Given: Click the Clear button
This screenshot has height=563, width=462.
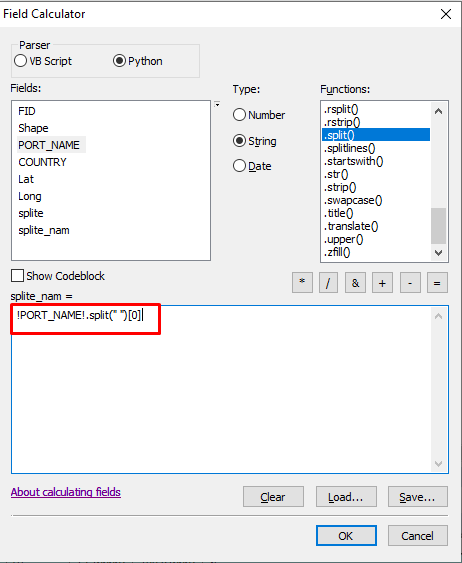Looking at the screenshot, I should 273,497.
